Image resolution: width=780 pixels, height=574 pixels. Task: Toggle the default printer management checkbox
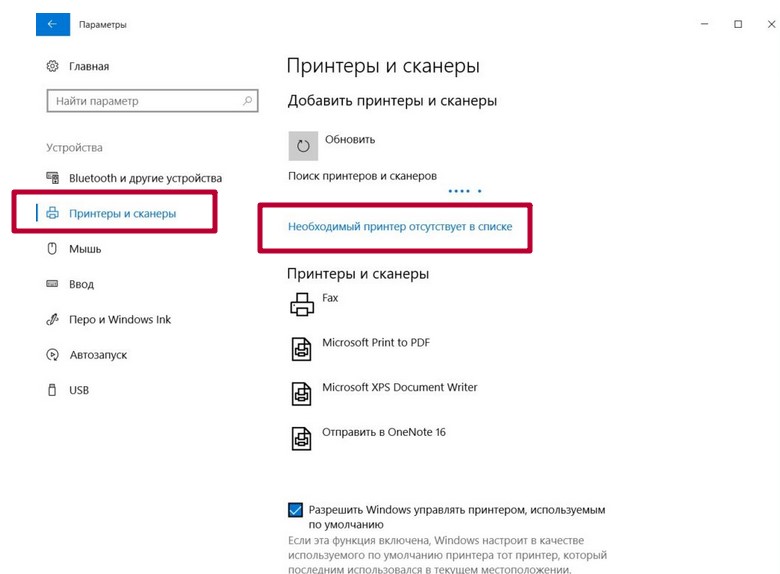point(295,510)
